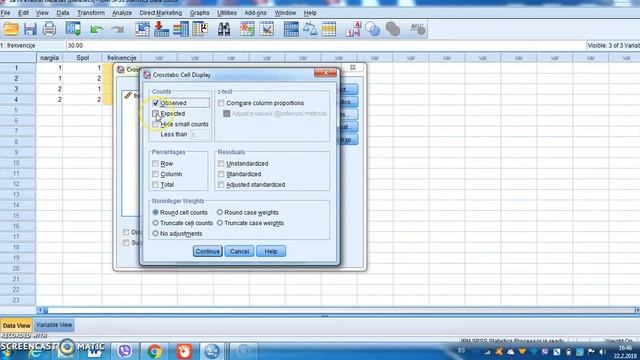640x360 pixels.
Task: Click the Insert variable icon
Action: tap(267, 29)
